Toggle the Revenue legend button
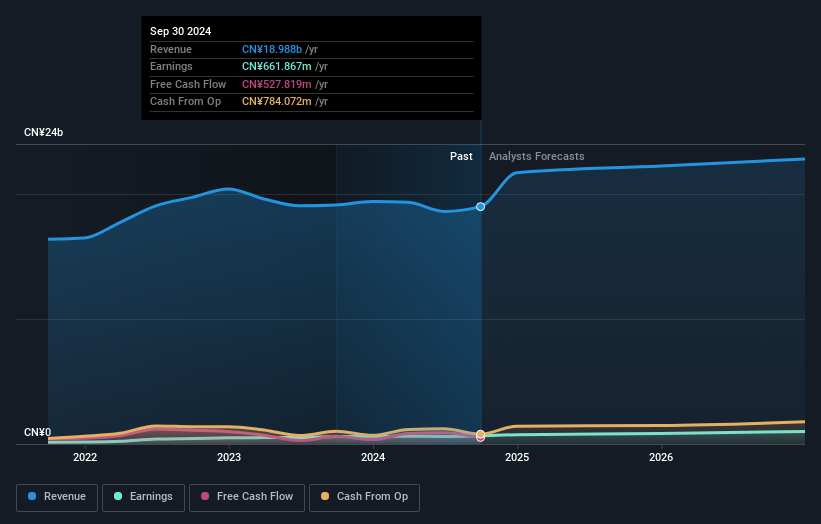Image resolution: width=821 pixels, height=524 pixels. click(x=57, y=497)
